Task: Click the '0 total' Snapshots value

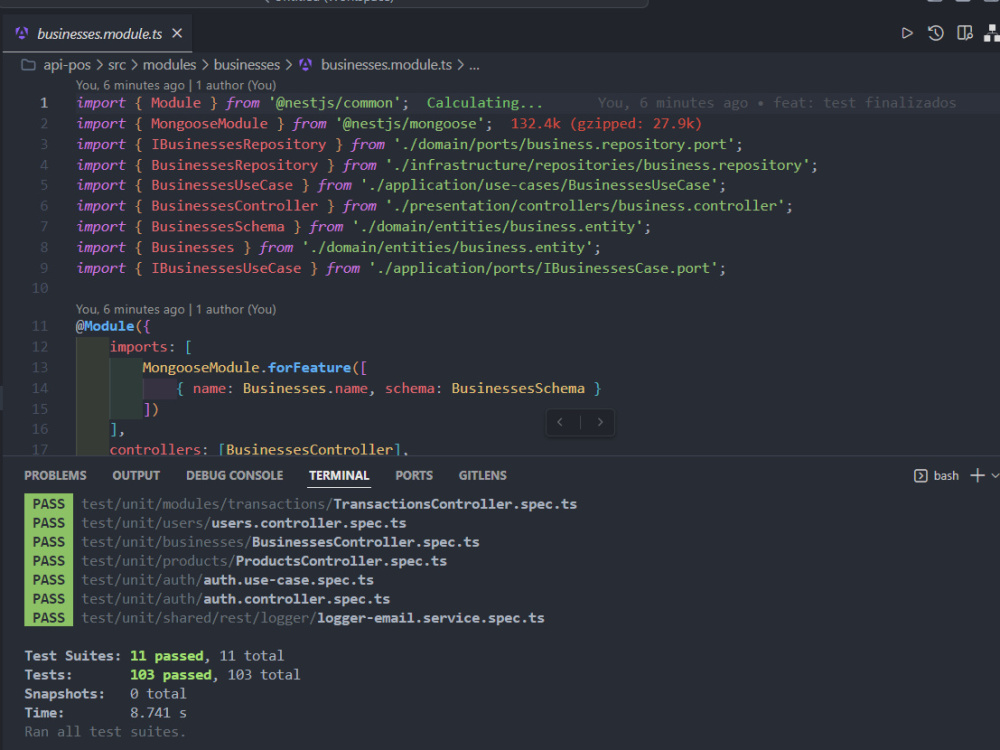Action: (x=158, y=694)
